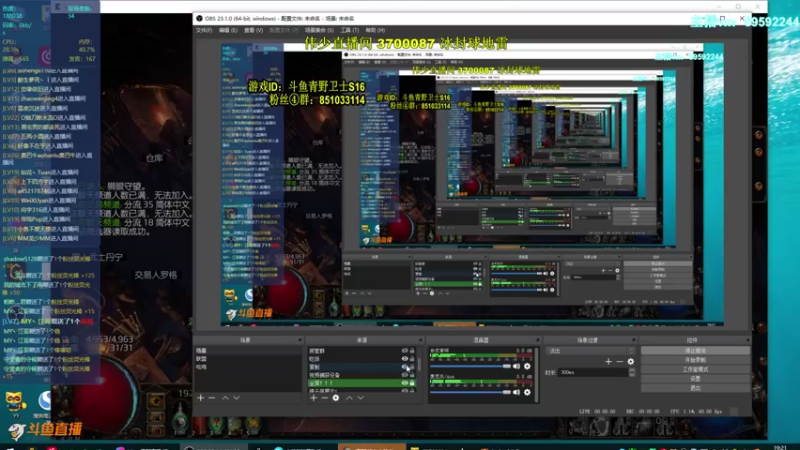Open the 编辑(E) menu
This screenshot has width=800, height=450.
point(228,31)
